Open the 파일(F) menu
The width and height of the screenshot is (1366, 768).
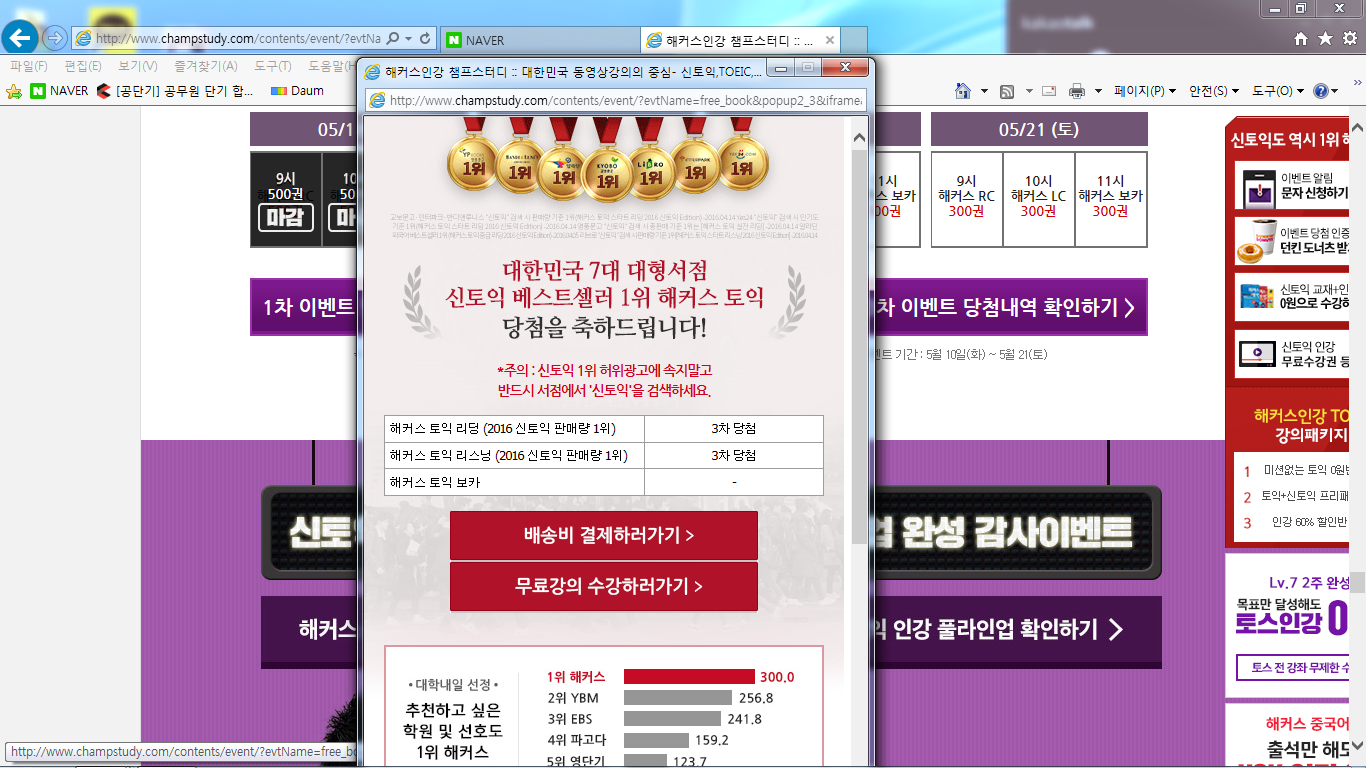point(29,66)
